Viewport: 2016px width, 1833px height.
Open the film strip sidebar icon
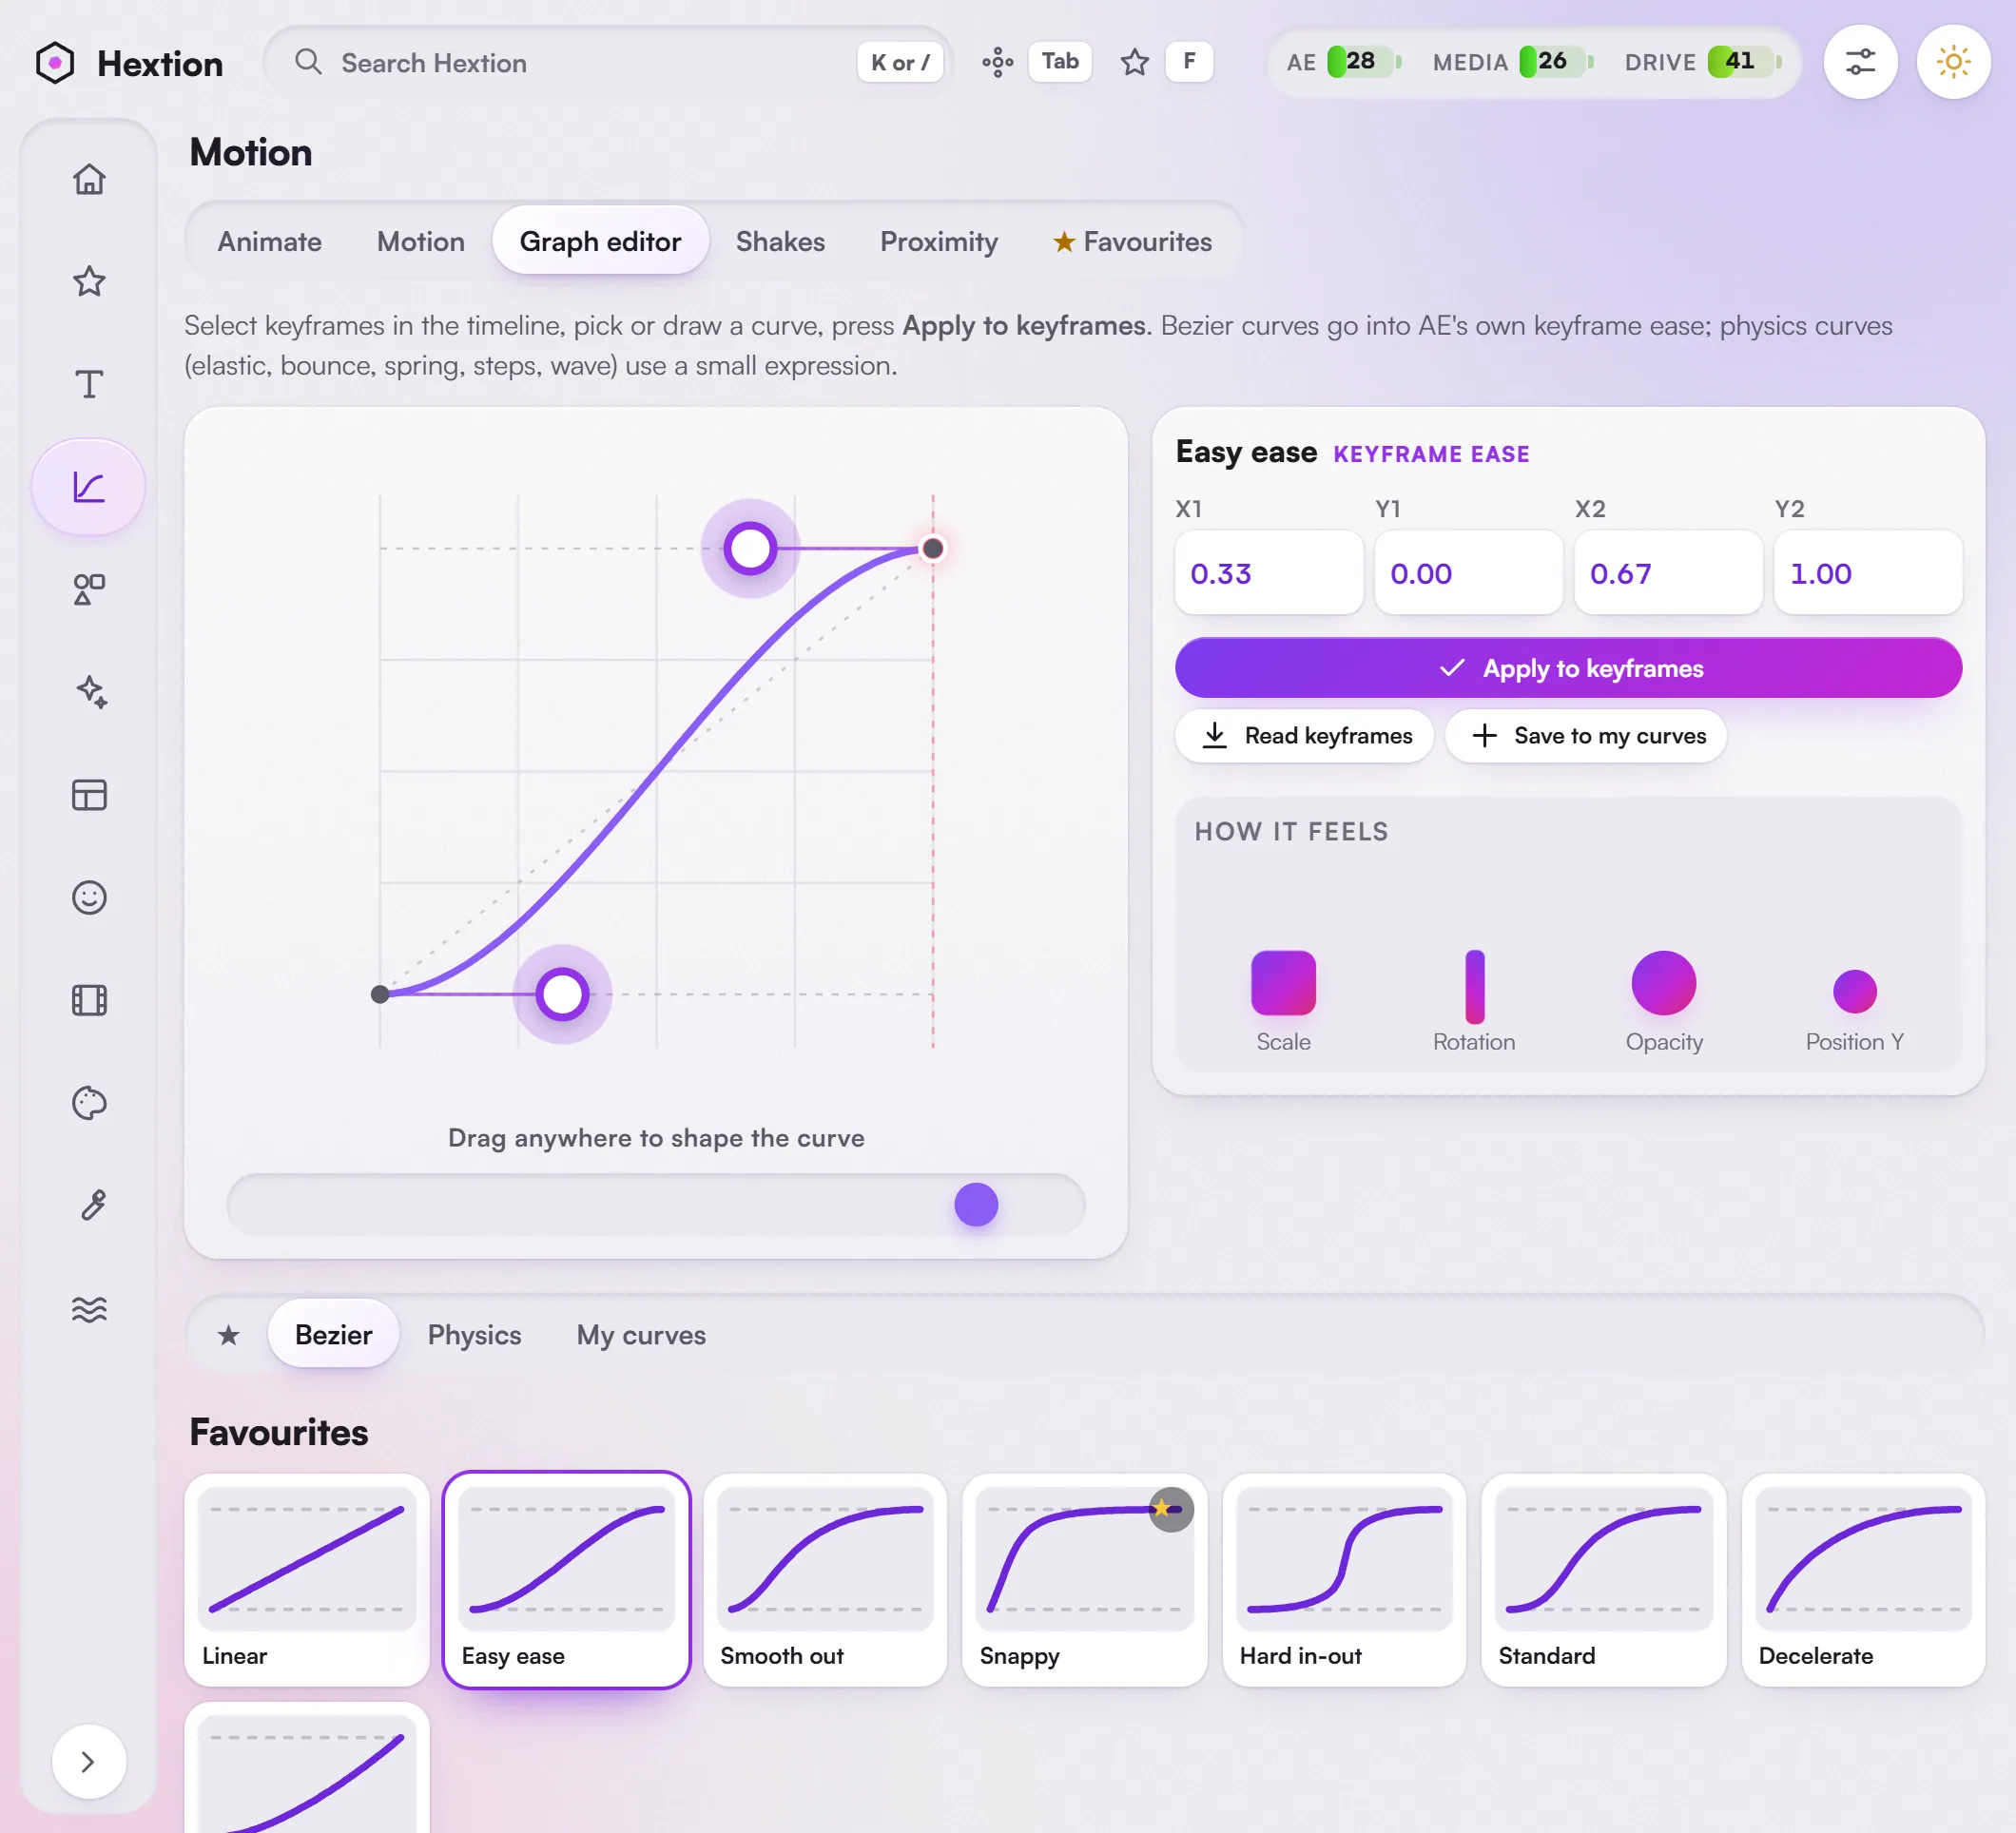click(x=89, y=1000)
